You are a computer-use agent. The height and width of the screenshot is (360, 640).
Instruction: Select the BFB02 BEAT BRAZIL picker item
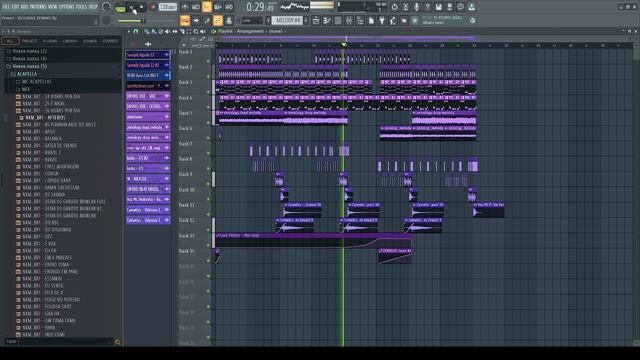coord(147,189)
